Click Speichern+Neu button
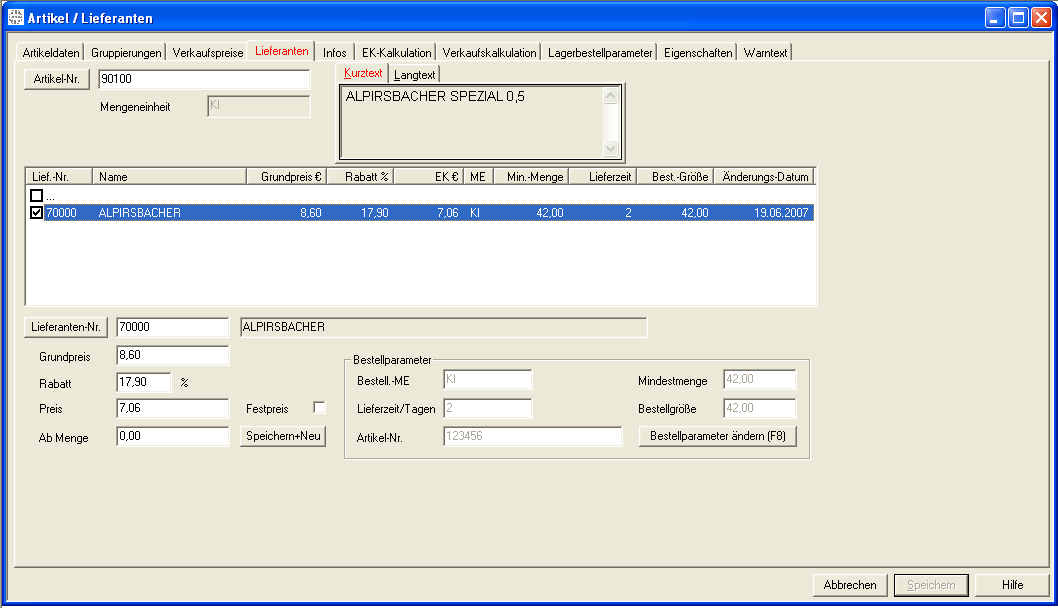The image size is (1058, 608). (x=283, y=437)
